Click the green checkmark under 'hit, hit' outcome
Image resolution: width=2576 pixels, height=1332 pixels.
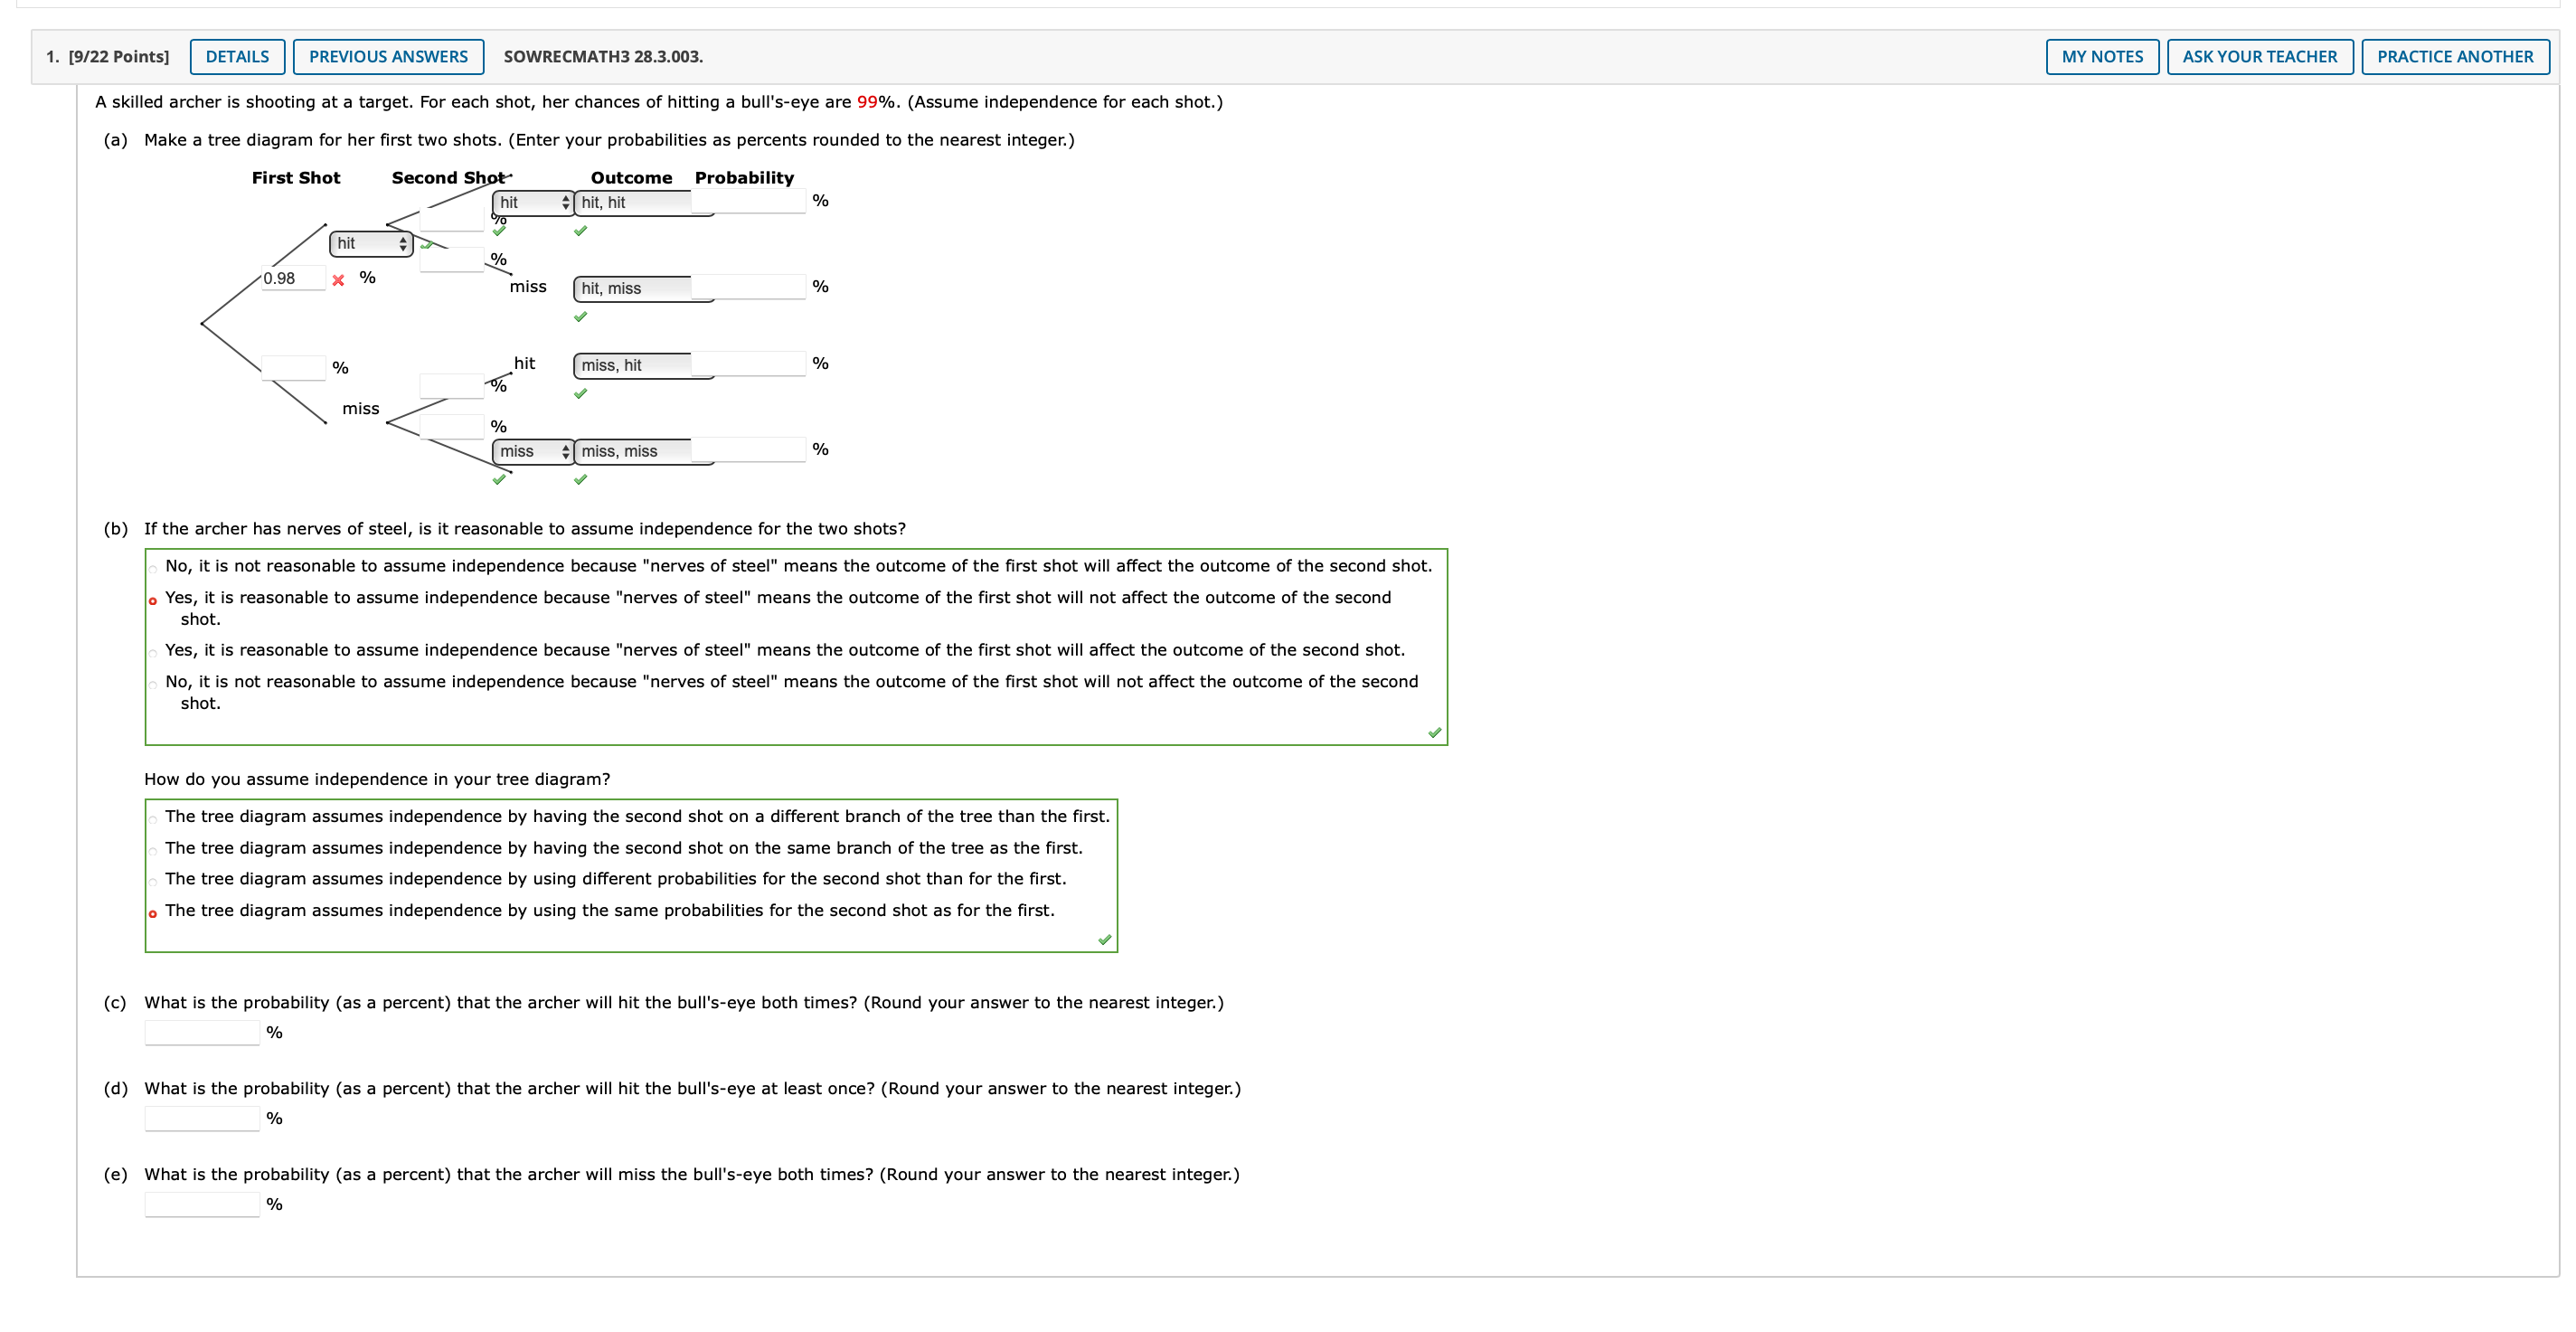pyautogui.click(x=580, y=231)
